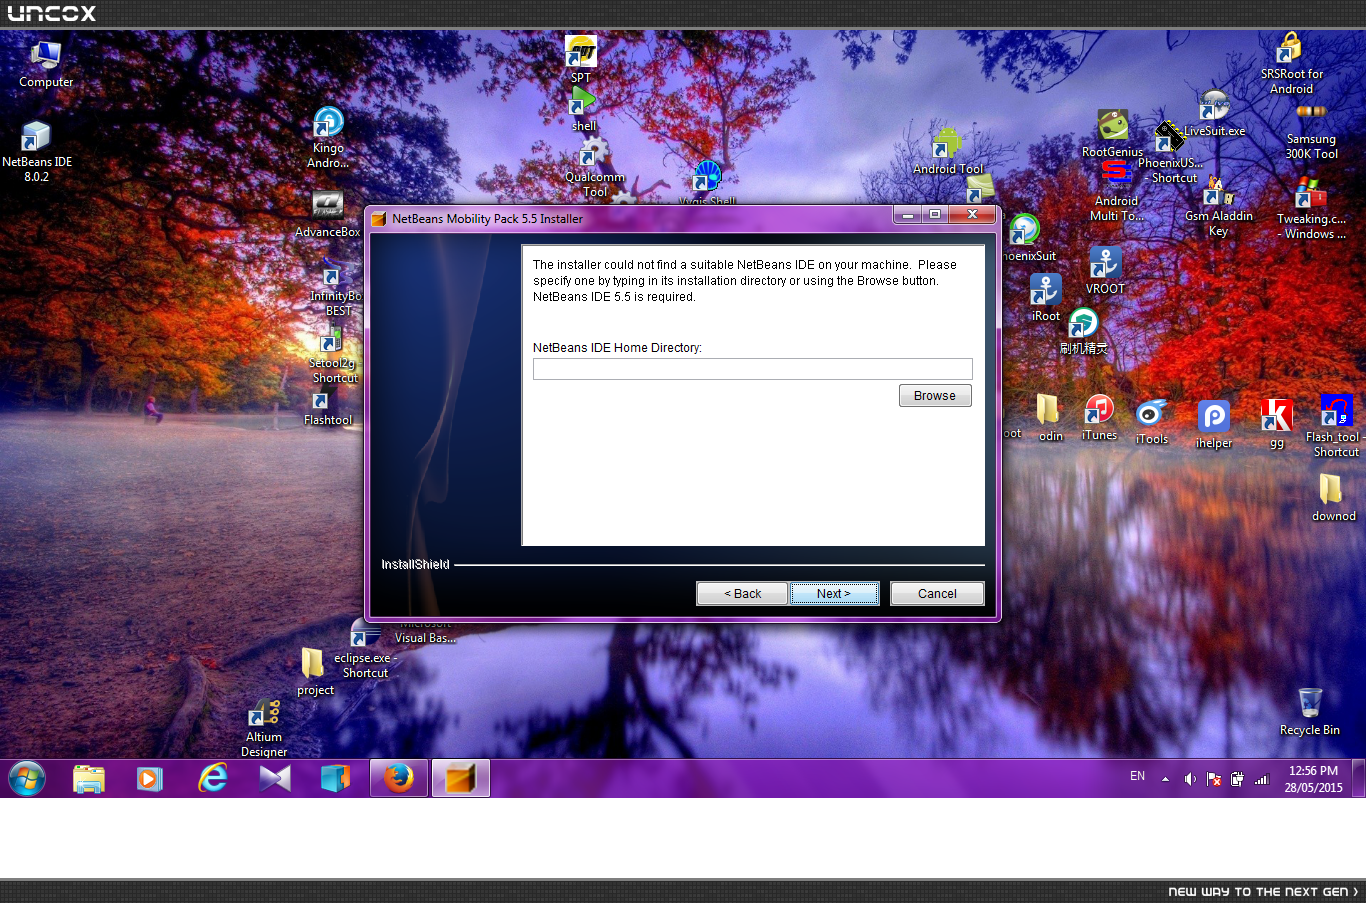Screen dimensions: 1366x903
Task: Select the Tweaking.com Windows shortcut icon
Action: [x=1311, y=210]
